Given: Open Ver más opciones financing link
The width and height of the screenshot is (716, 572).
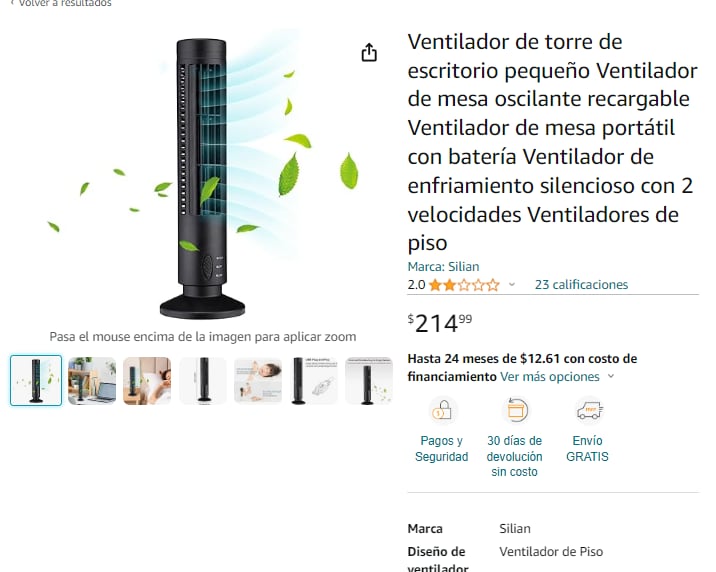Looking at the screenshot, I should 550,377.
